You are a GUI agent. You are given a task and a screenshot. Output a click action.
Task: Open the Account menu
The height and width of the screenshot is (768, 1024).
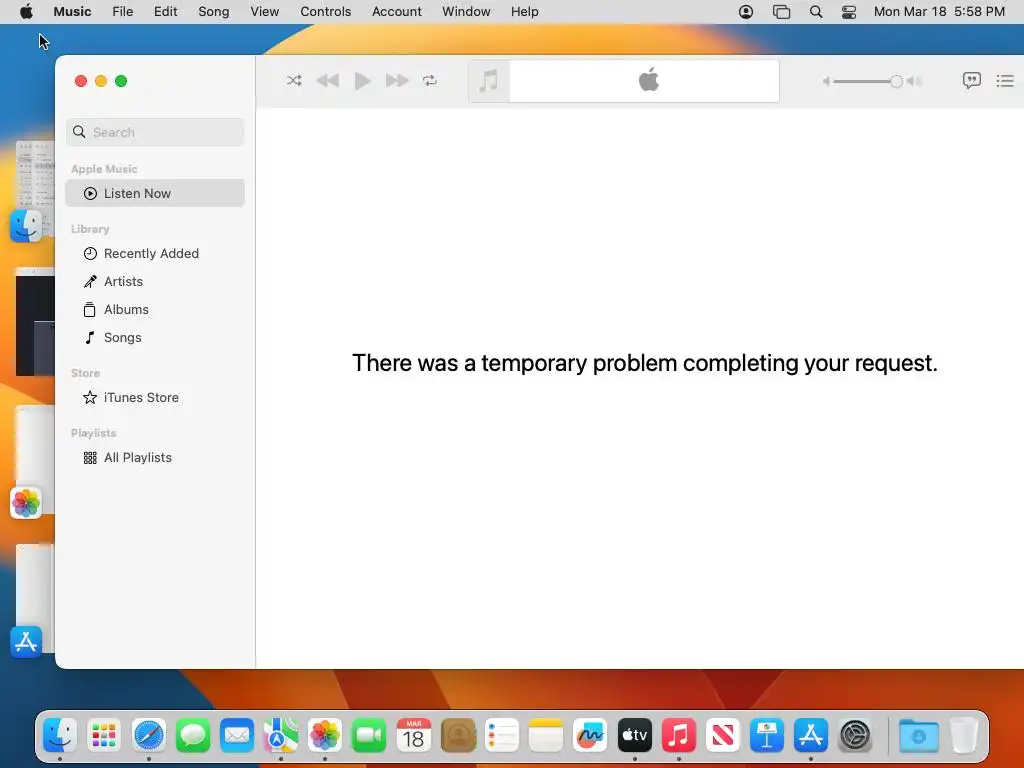[x=396, y=12]
